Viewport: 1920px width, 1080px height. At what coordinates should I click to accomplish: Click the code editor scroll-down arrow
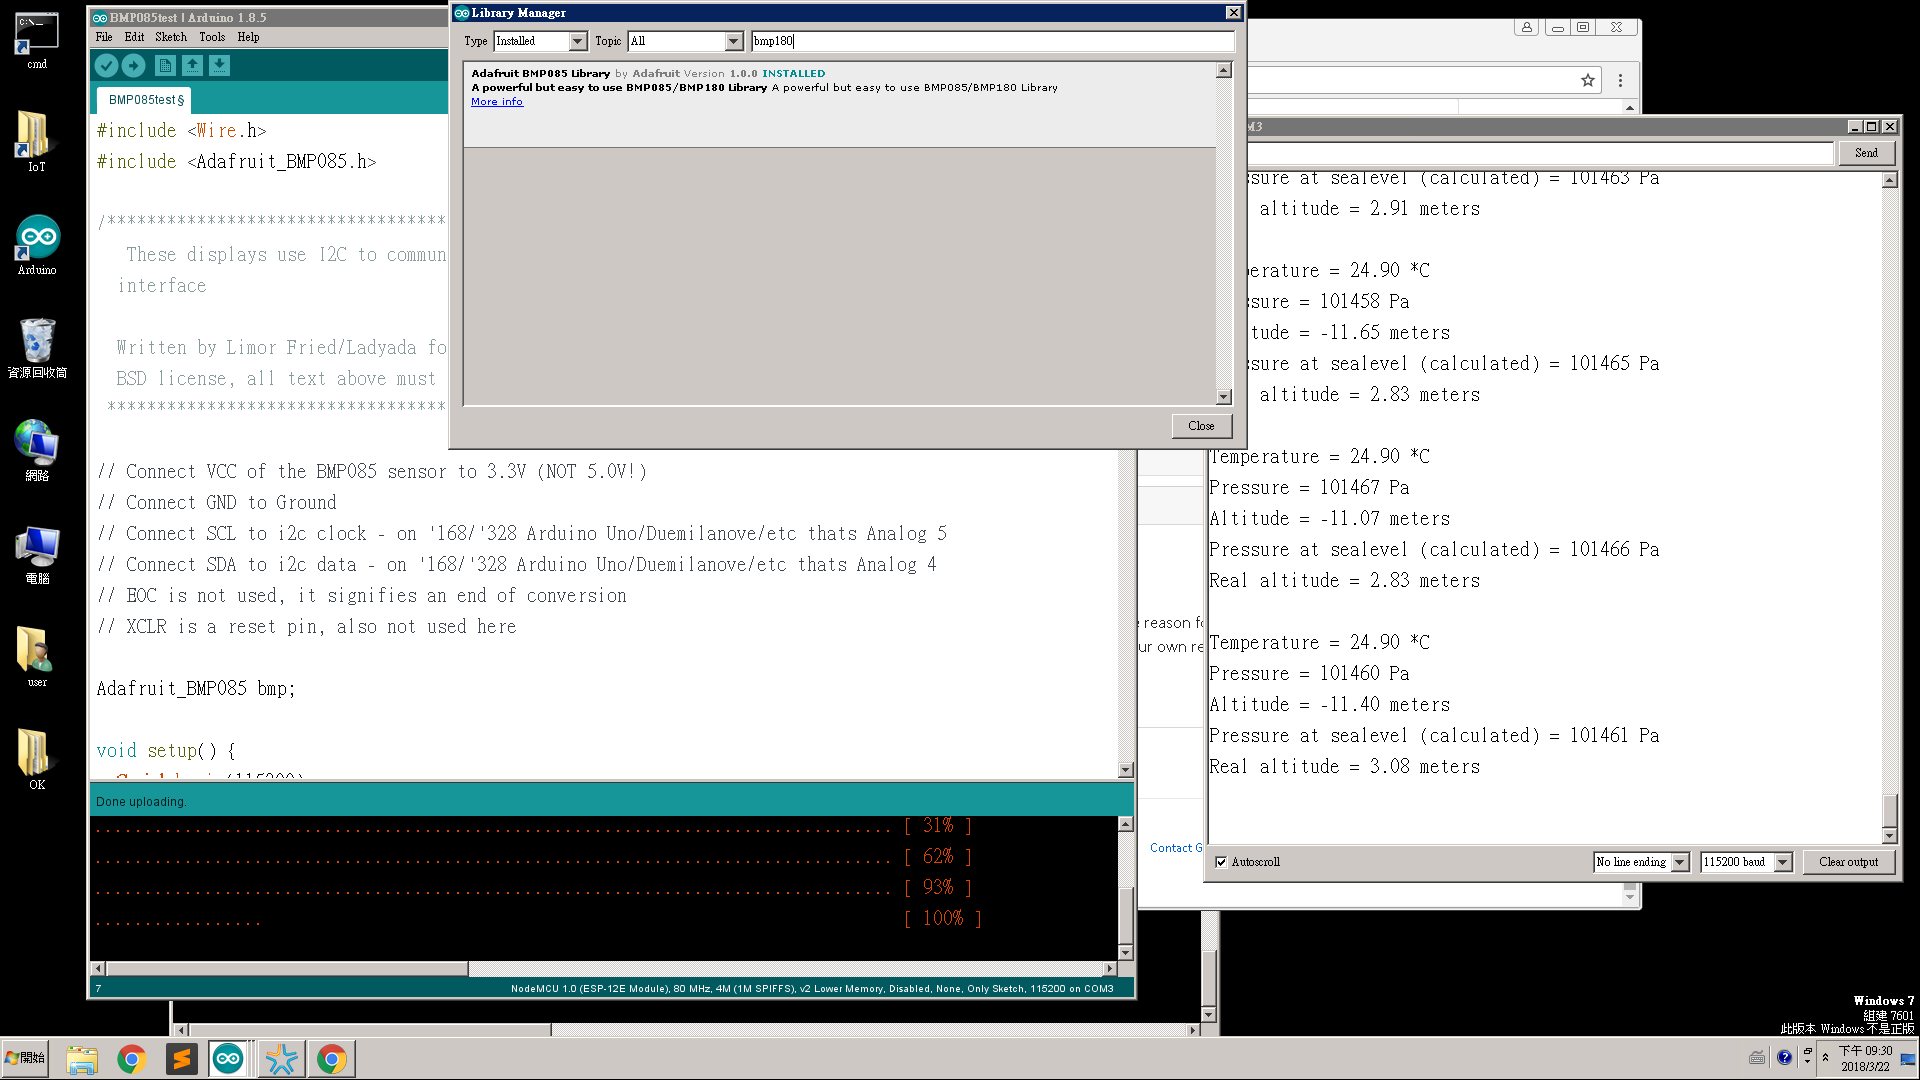click(x=1125, y=770)
